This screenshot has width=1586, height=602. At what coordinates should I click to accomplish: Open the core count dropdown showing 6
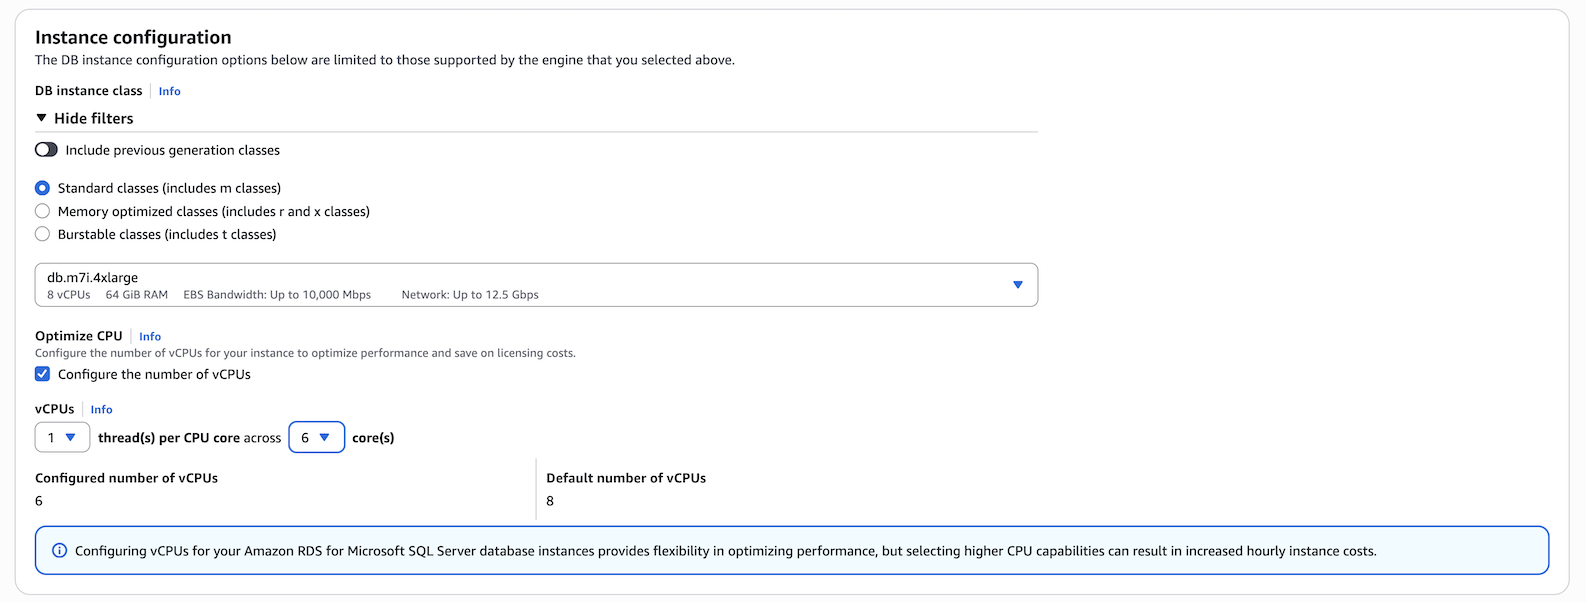316,437
